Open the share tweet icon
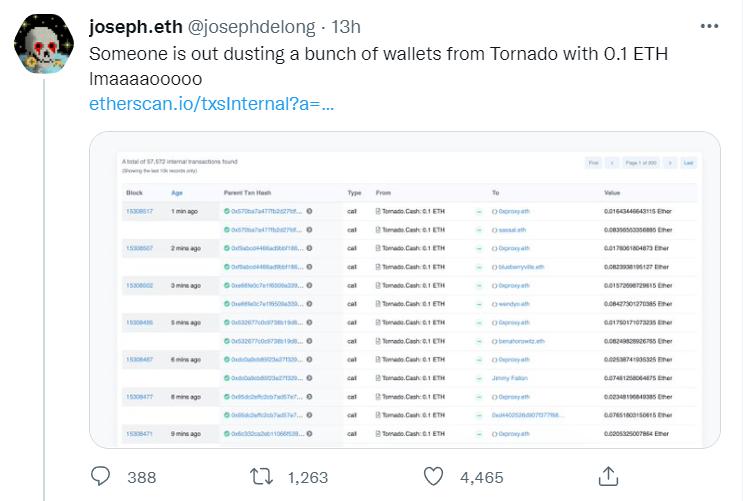This screenshot has height=501, width=743. pos(607,477)
